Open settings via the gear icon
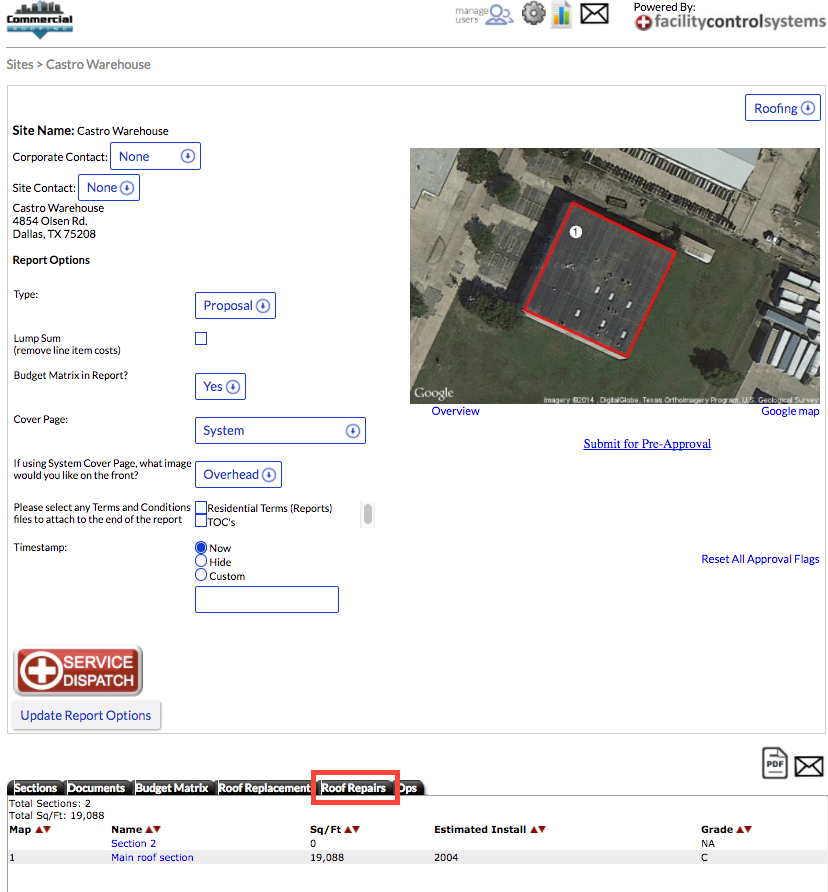The image size is (828, 892). point(533,13)
